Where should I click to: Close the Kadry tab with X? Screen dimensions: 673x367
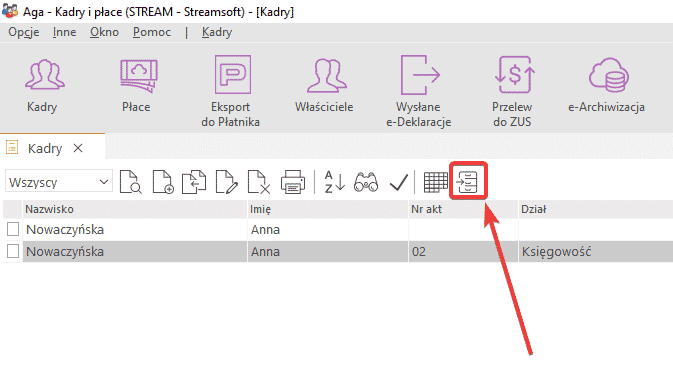[78, 149]
